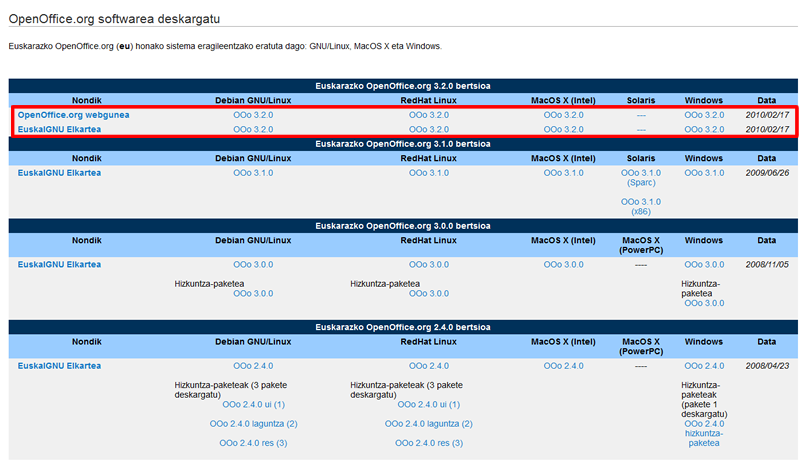Viewport: 800px width, 466px height.
Task: Download OOo 3.0.0 for RedHat Linux
Action: [429, 264]
